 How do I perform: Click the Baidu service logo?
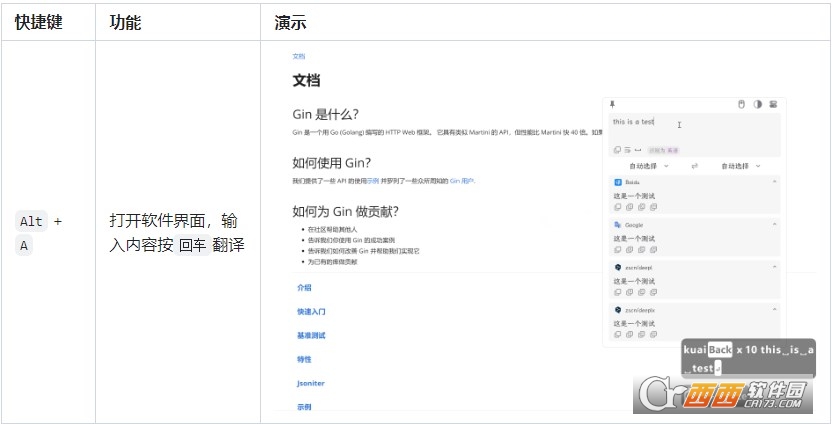618,182
